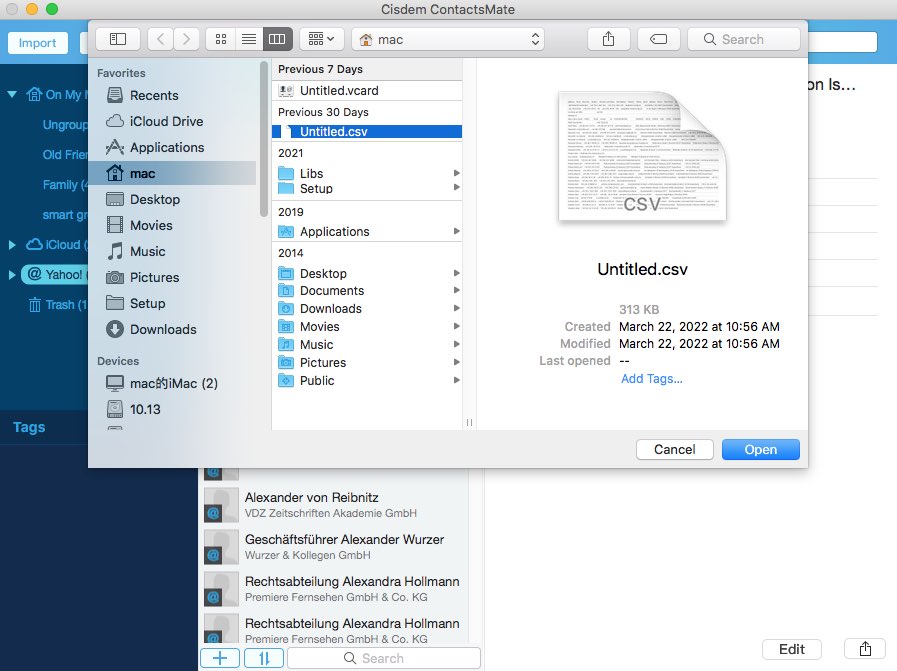897x671 pixels.
Task: Select contact Geschäftsführer Alexander Wurzer
Action: point(334,546)
